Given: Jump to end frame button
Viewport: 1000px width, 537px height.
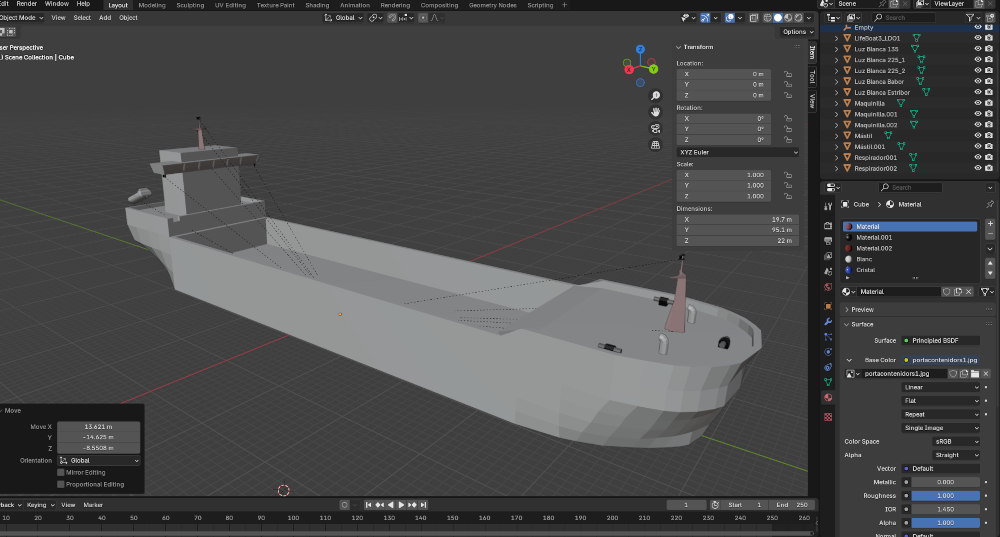Looking at the screenshot, I should tap(423, 505).
